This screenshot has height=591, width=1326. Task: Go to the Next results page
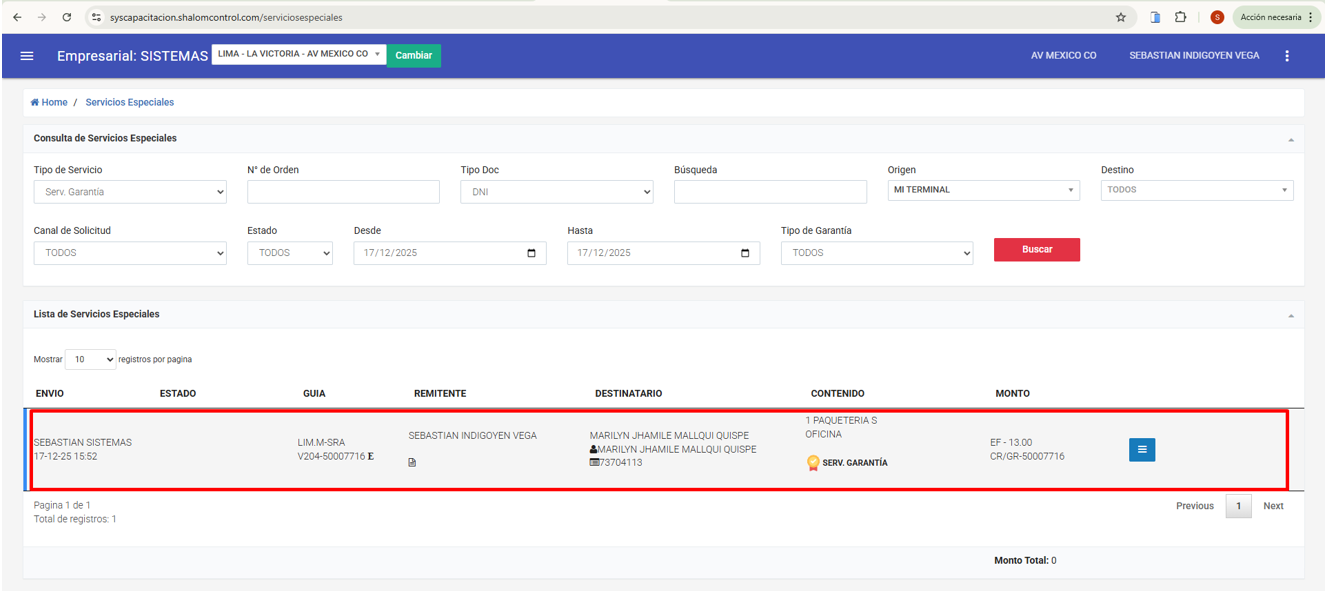coord(1273,507)
